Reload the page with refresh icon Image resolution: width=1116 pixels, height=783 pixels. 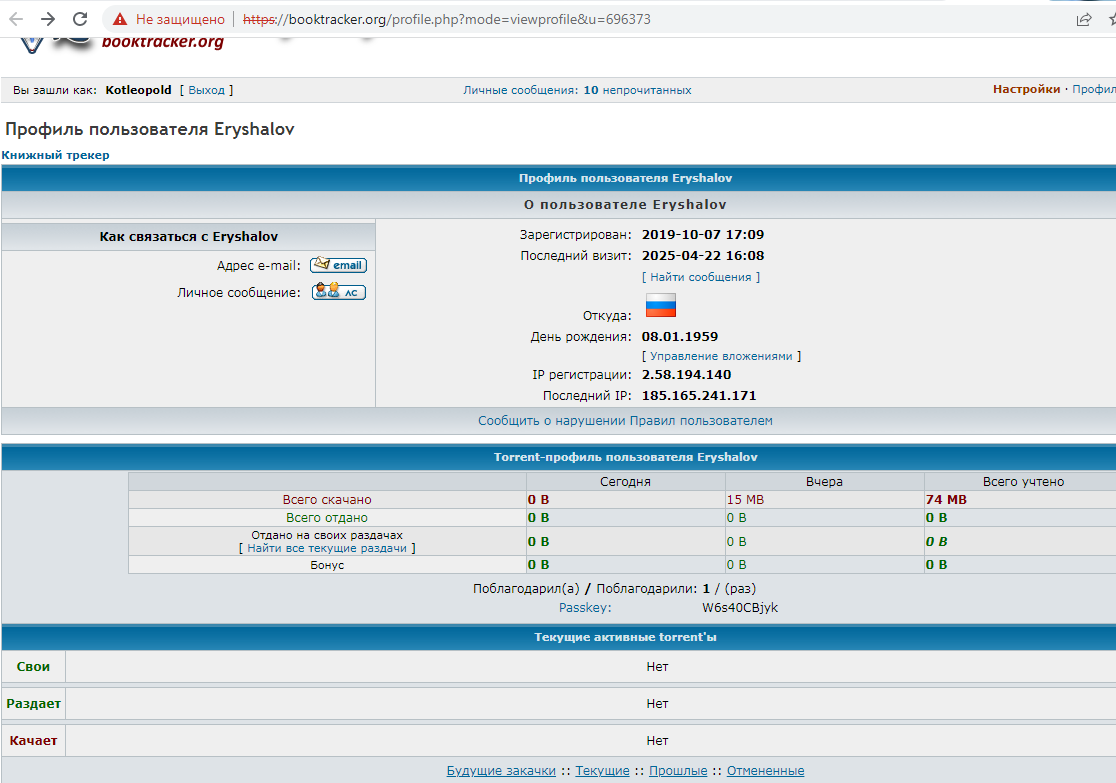click(x=80, y=19)
